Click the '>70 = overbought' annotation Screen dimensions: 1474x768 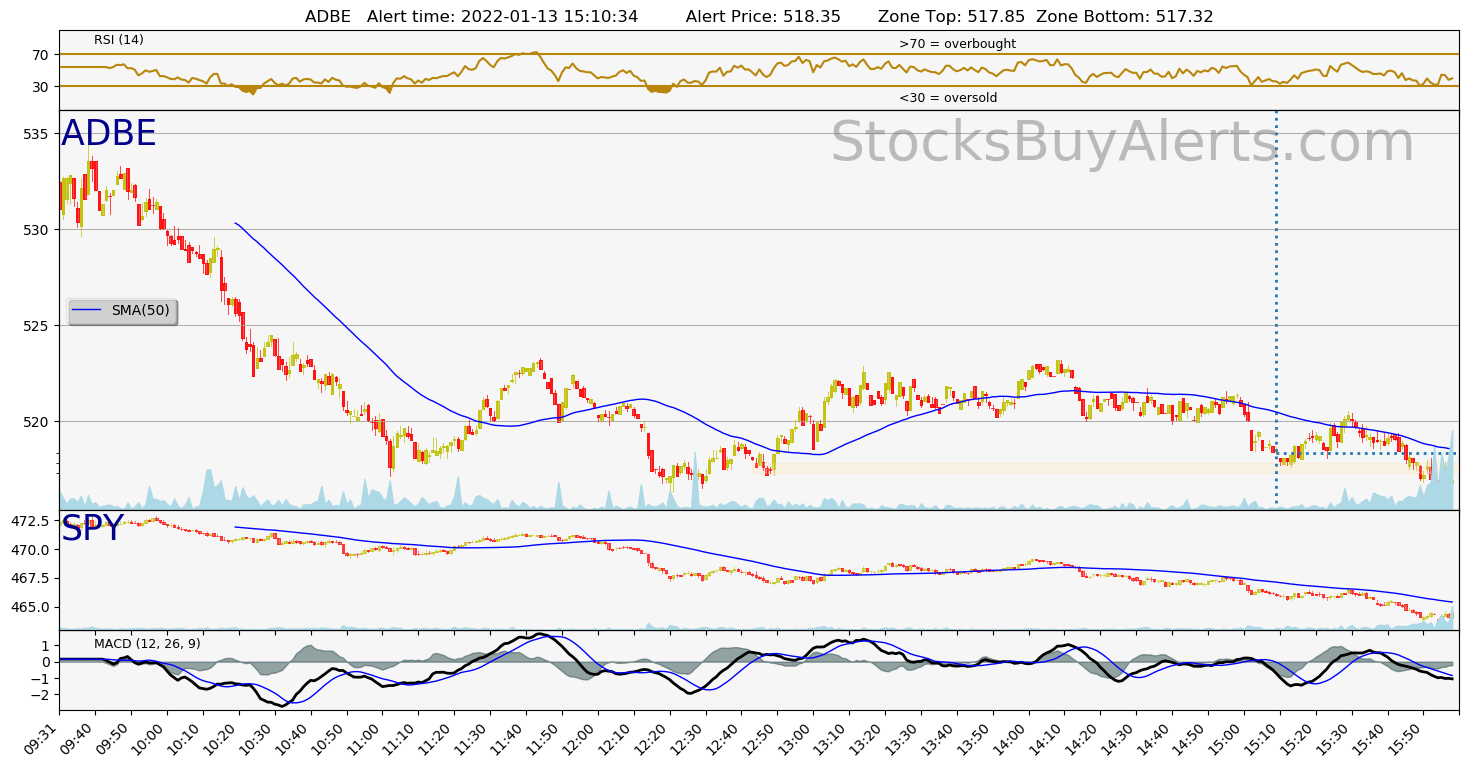tap(957, 44)
